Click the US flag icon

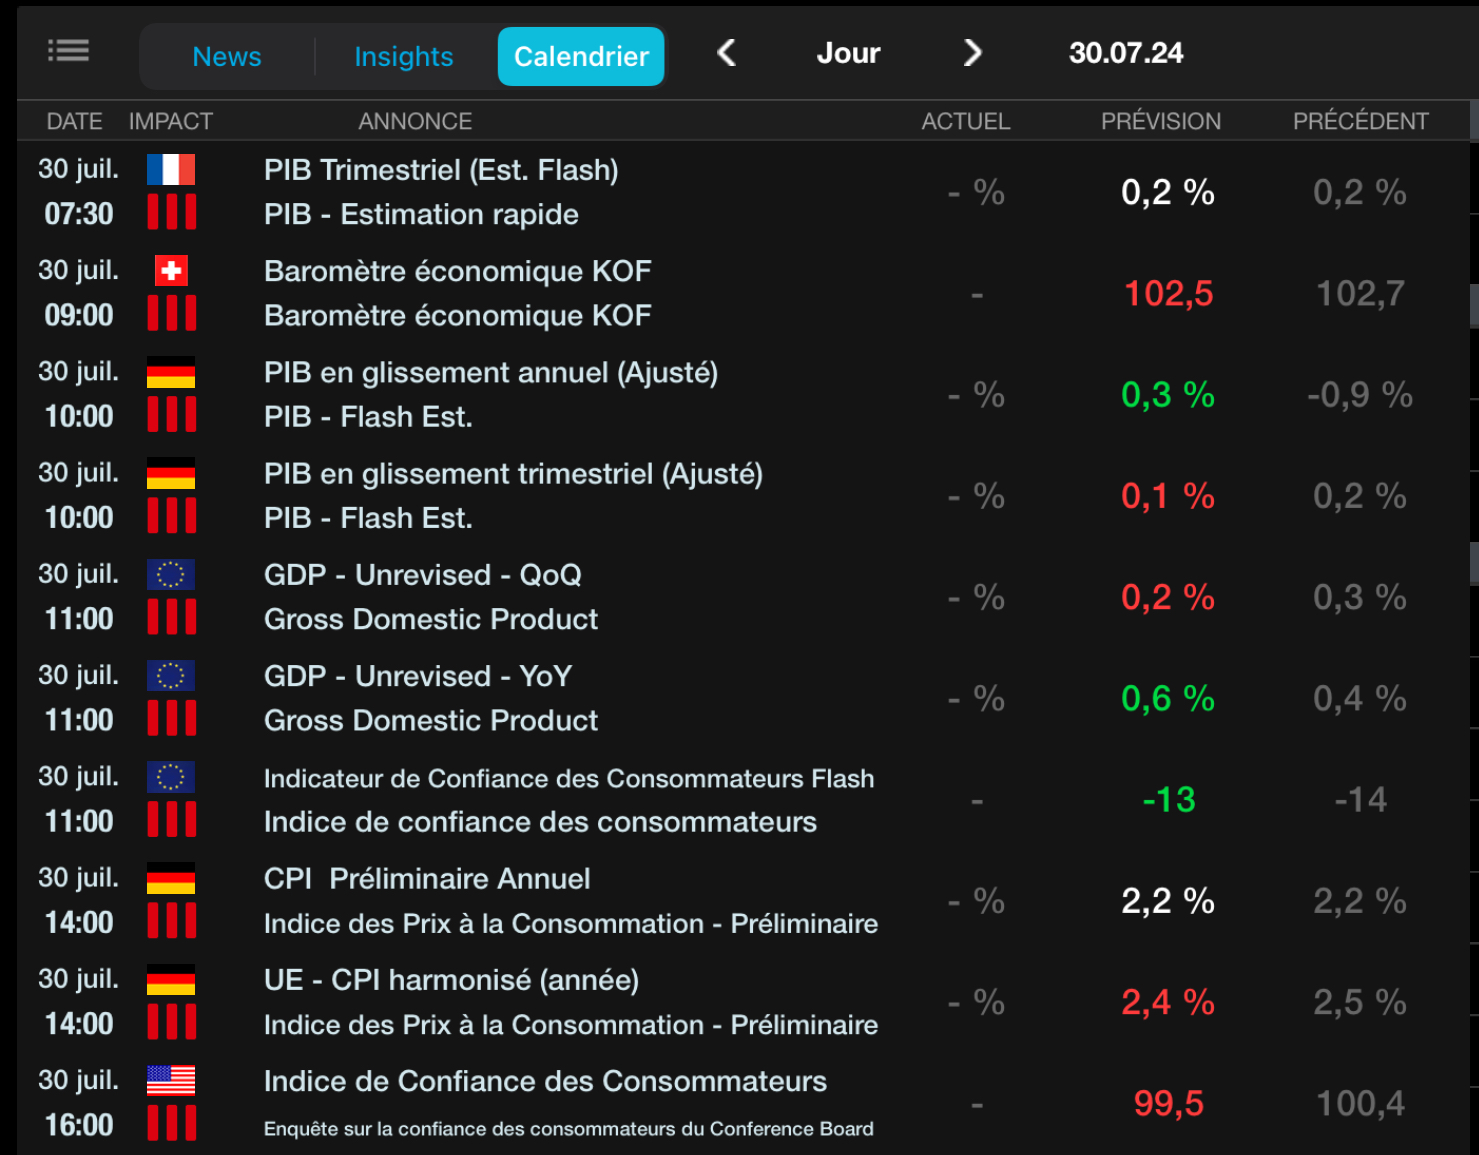point(171,1080)
